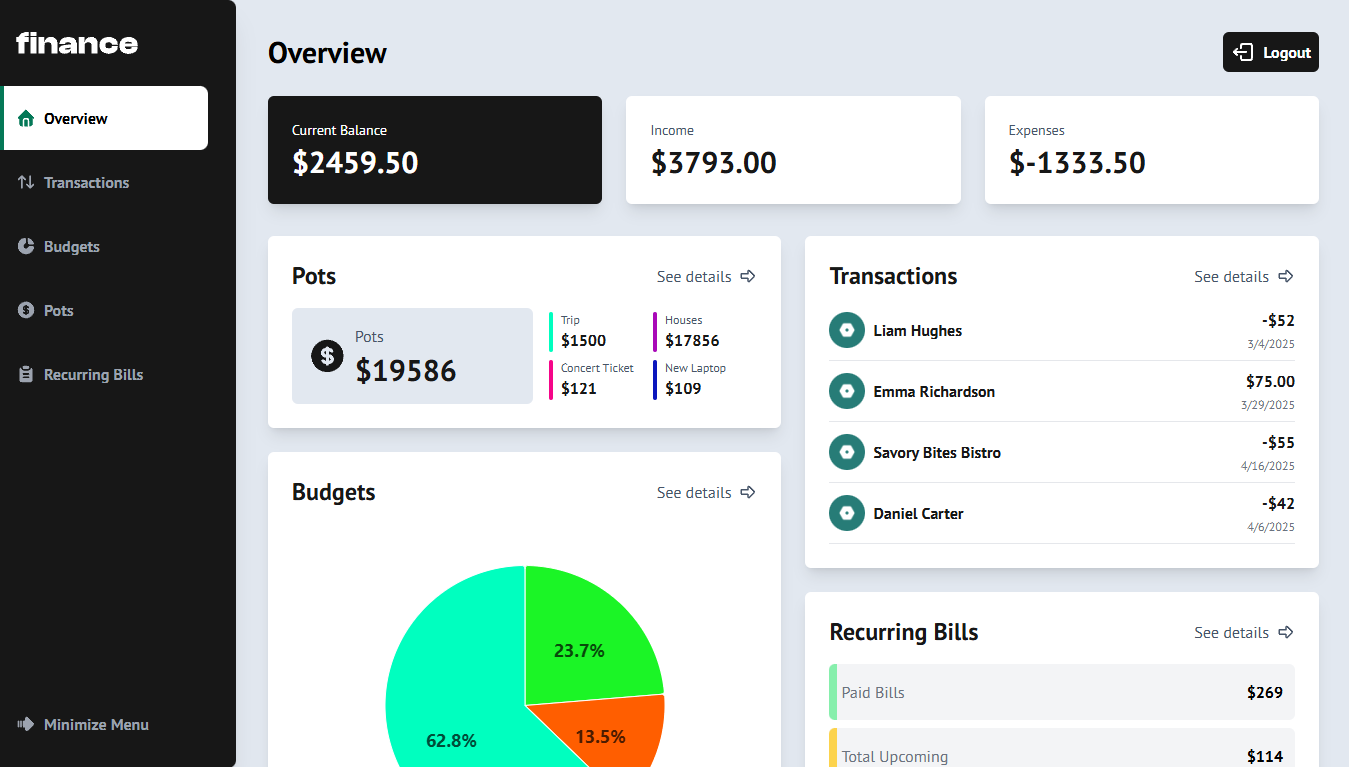Click the Liam Hughes name
1349x767 pixels.
(x=918, y=331)
